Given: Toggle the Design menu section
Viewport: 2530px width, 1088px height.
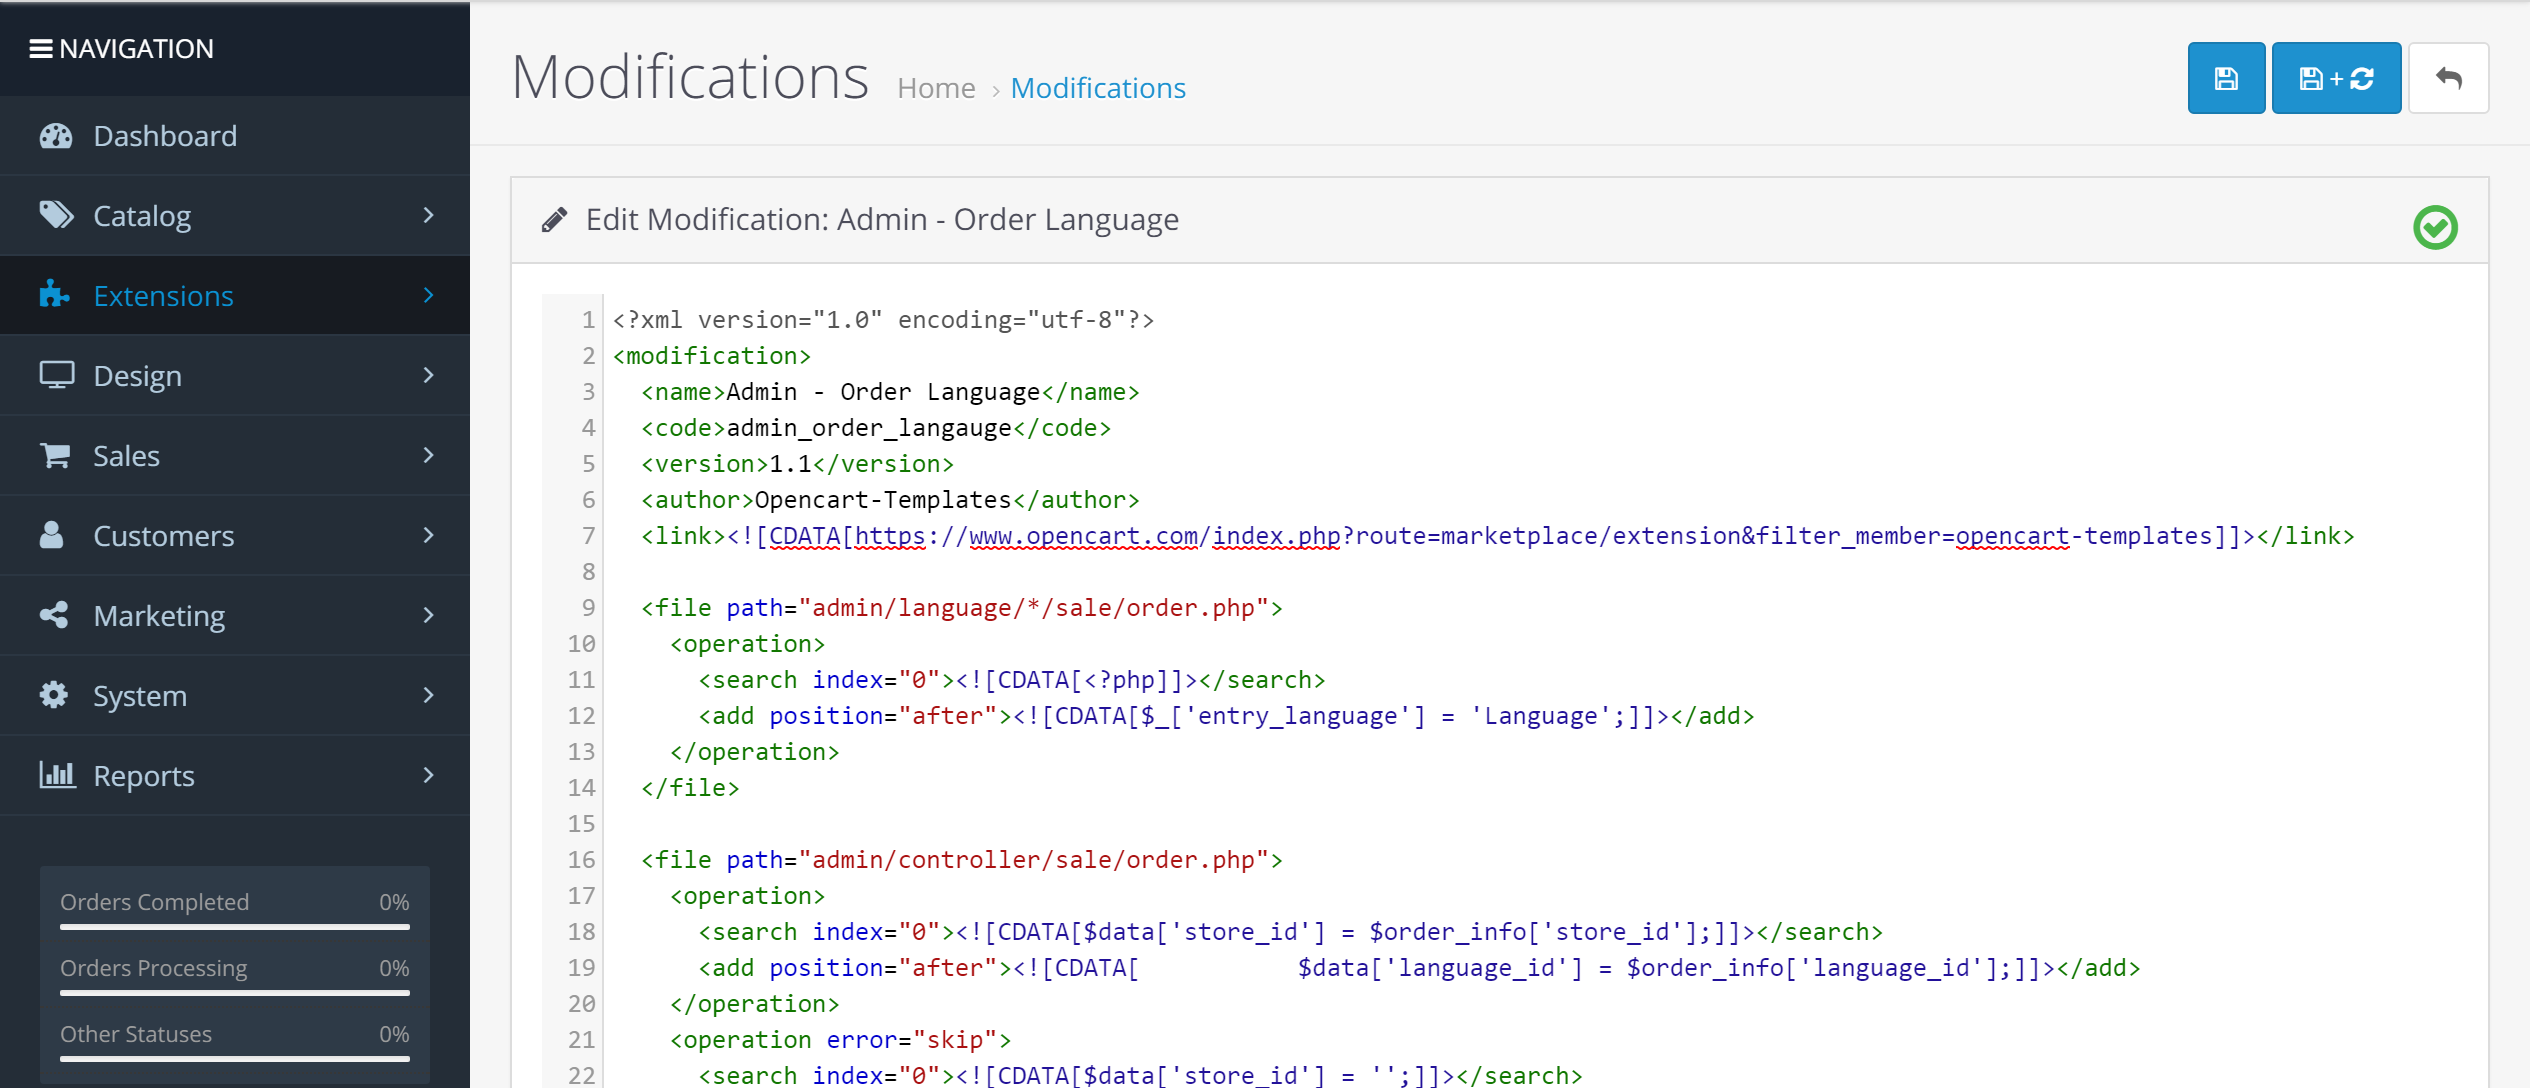Looking at the screenshot, I should [x=236, y=375].
